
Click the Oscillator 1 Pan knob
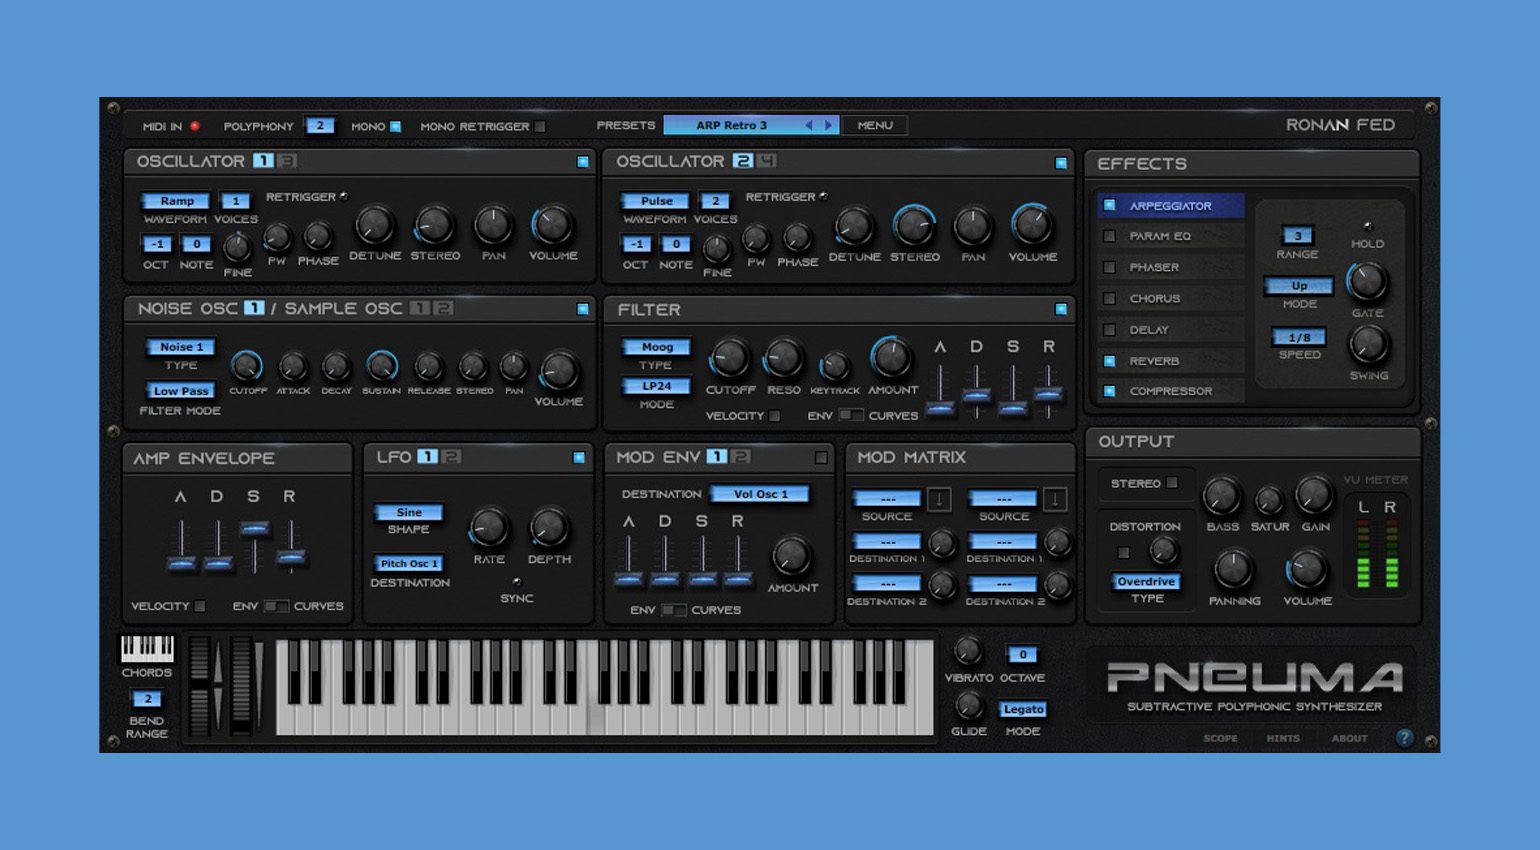coord(493,226)
